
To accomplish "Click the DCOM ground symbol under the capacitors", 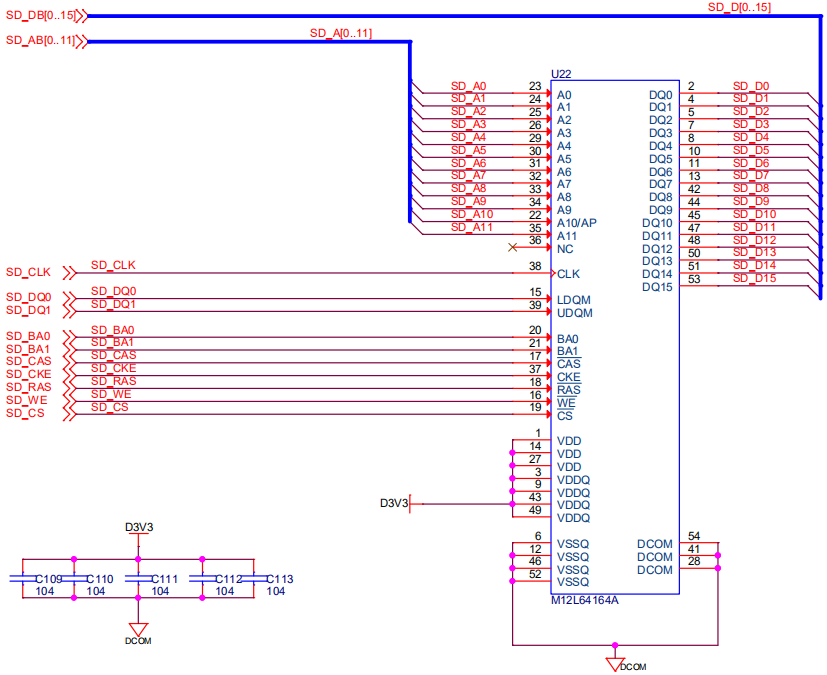I will coord(137,629).
